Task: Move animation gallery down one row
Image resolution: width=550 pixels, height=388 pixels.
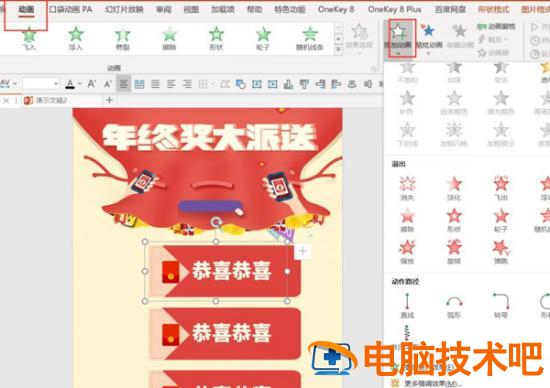Action: (338, 39)
